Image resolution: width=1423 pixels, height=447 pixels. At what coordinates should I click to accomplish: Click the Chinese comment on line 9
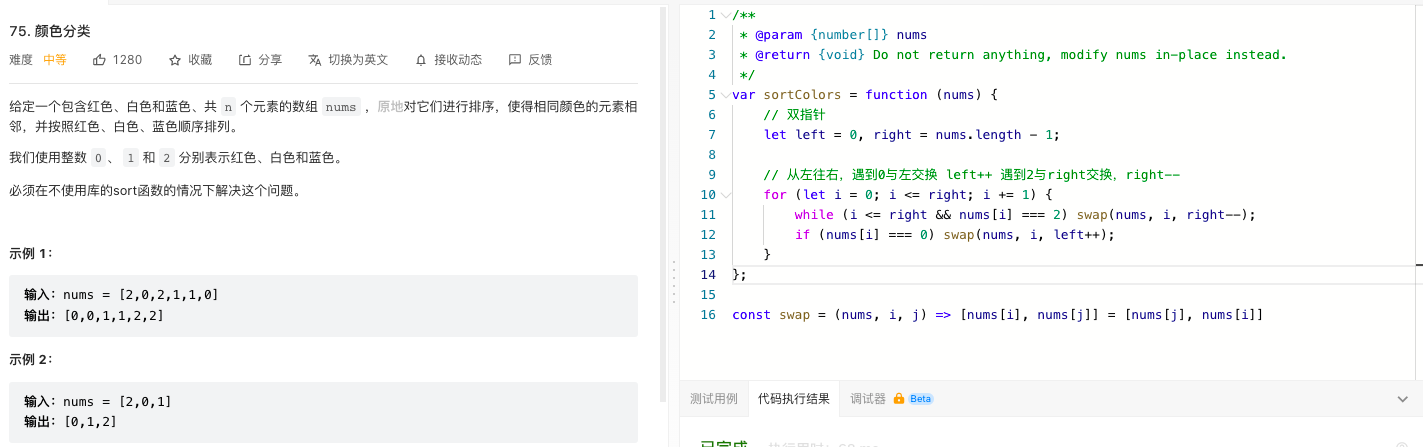pyautogui.click(x=972, y=175)
